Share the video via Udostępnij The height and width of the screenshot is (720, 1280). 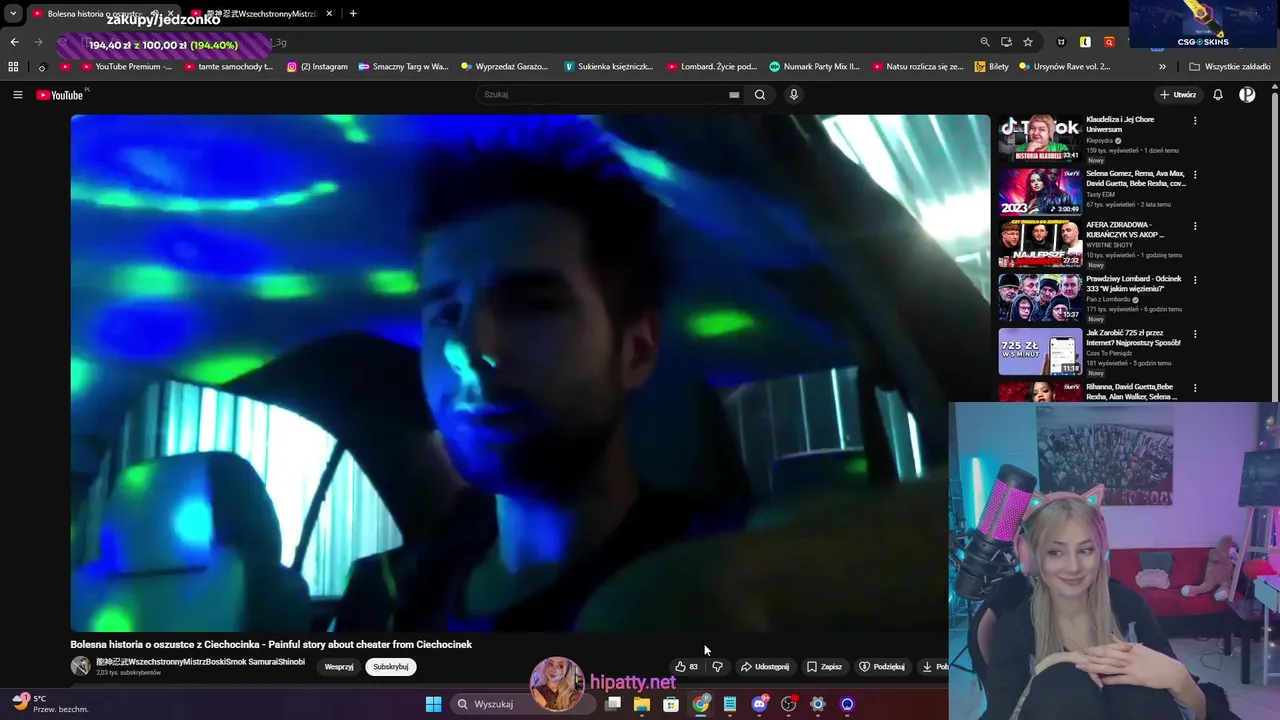tap(765, 667)
